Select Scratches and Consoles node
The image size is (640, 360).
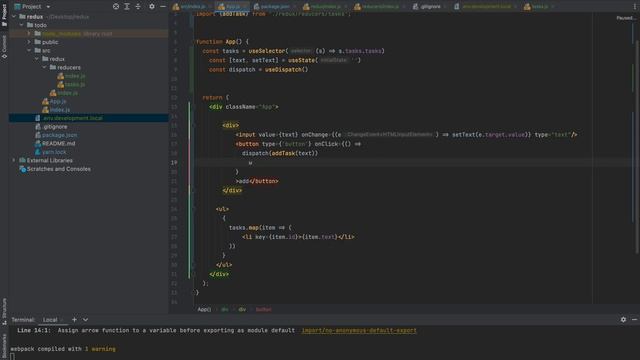pos(59,169)
